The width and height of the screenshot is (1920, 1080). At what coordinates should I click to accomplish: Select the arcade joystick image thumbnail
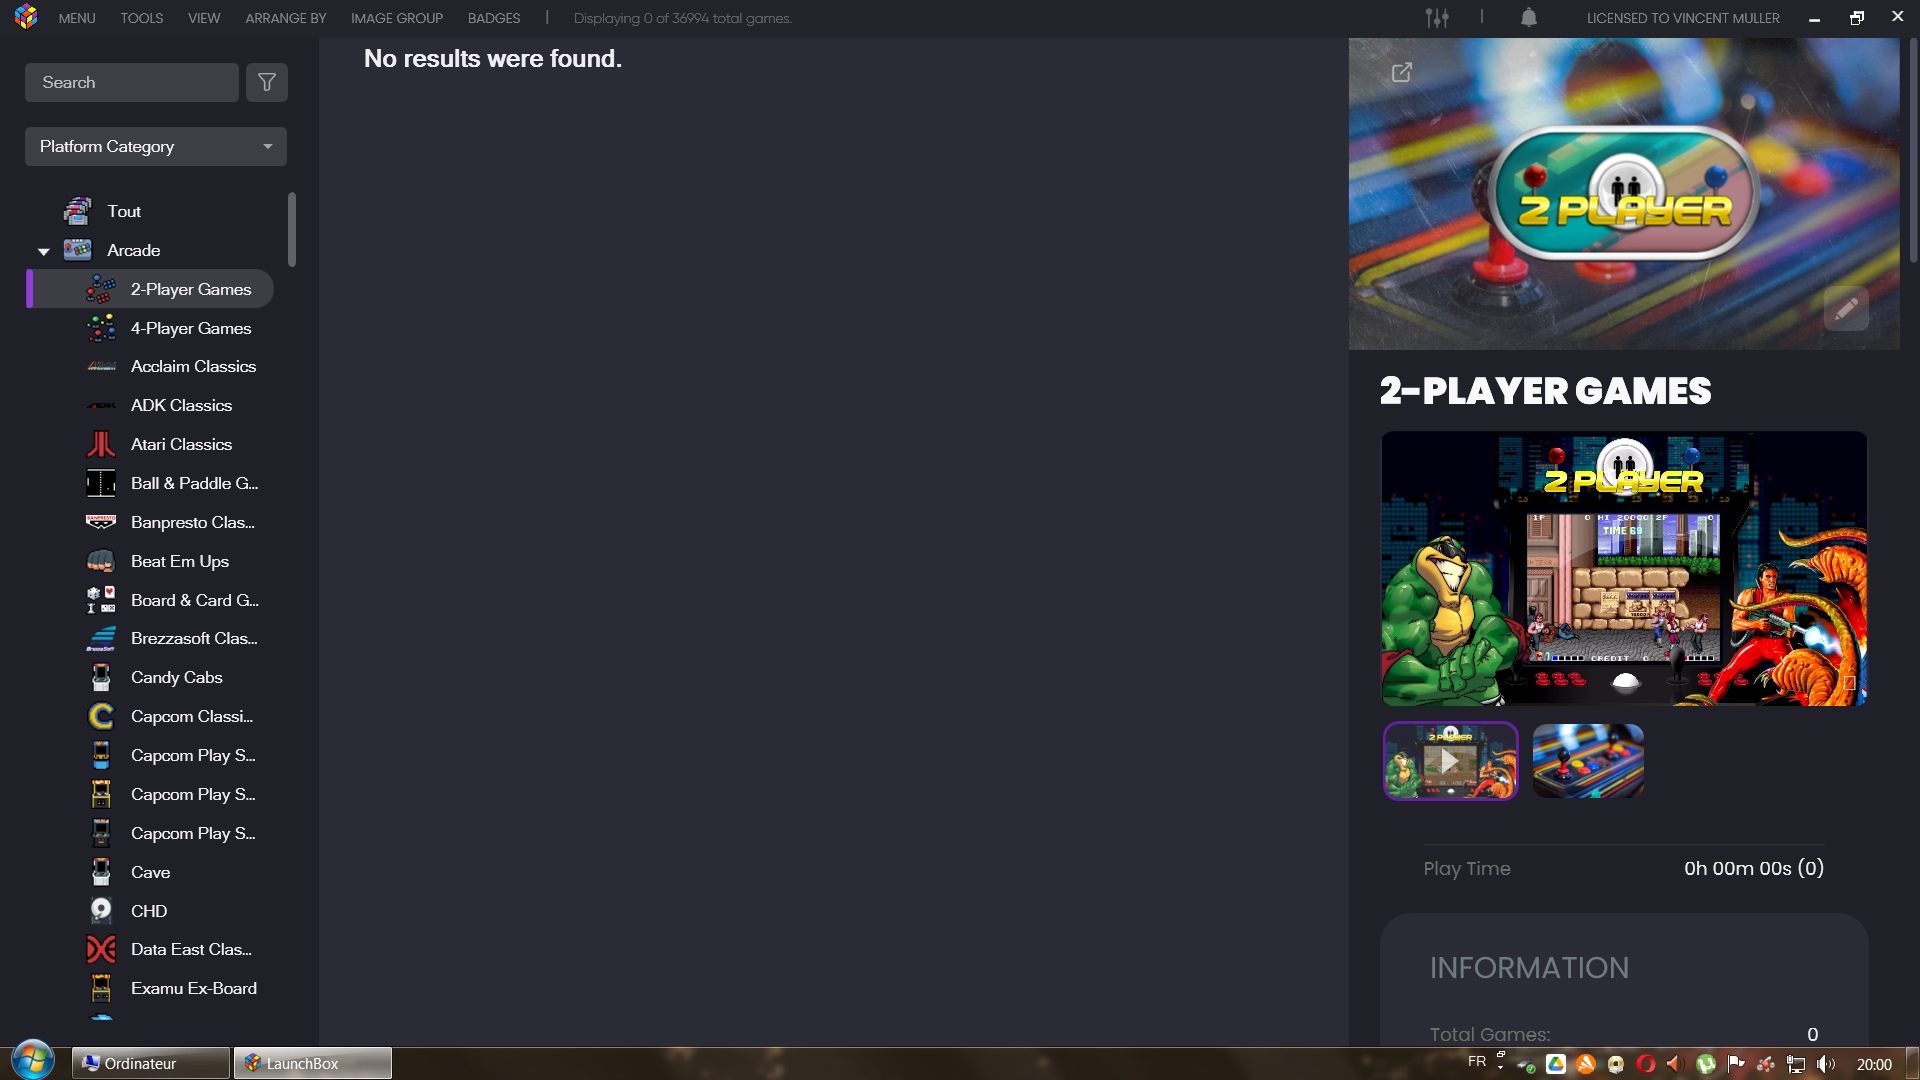(x=1588, y=761)
